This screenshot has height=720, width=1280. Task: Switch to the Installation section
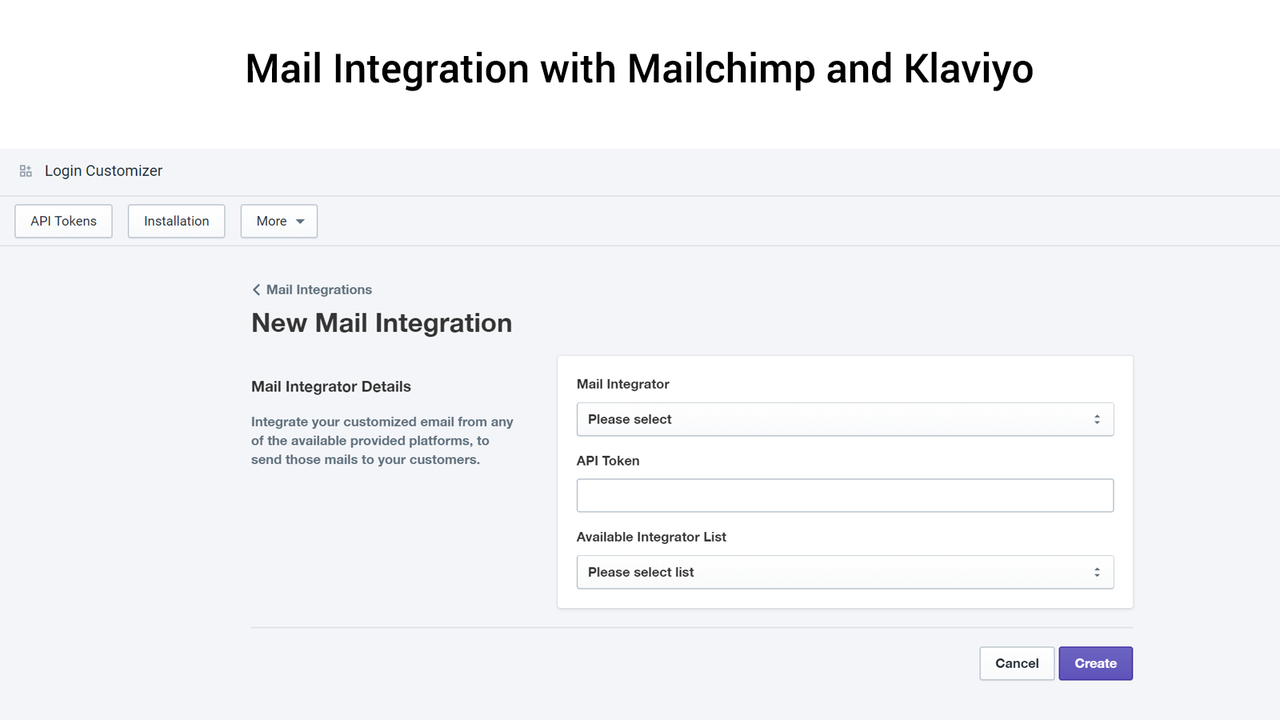(x=176, y=221)
